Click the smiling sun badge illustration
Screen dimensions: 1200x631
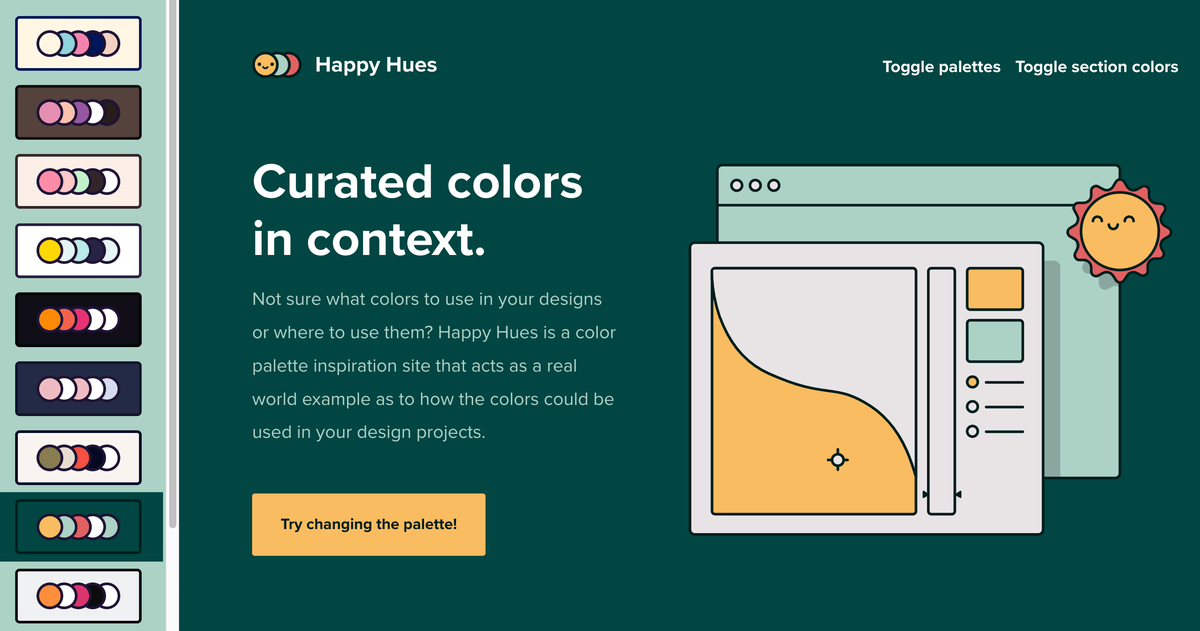1117,228
